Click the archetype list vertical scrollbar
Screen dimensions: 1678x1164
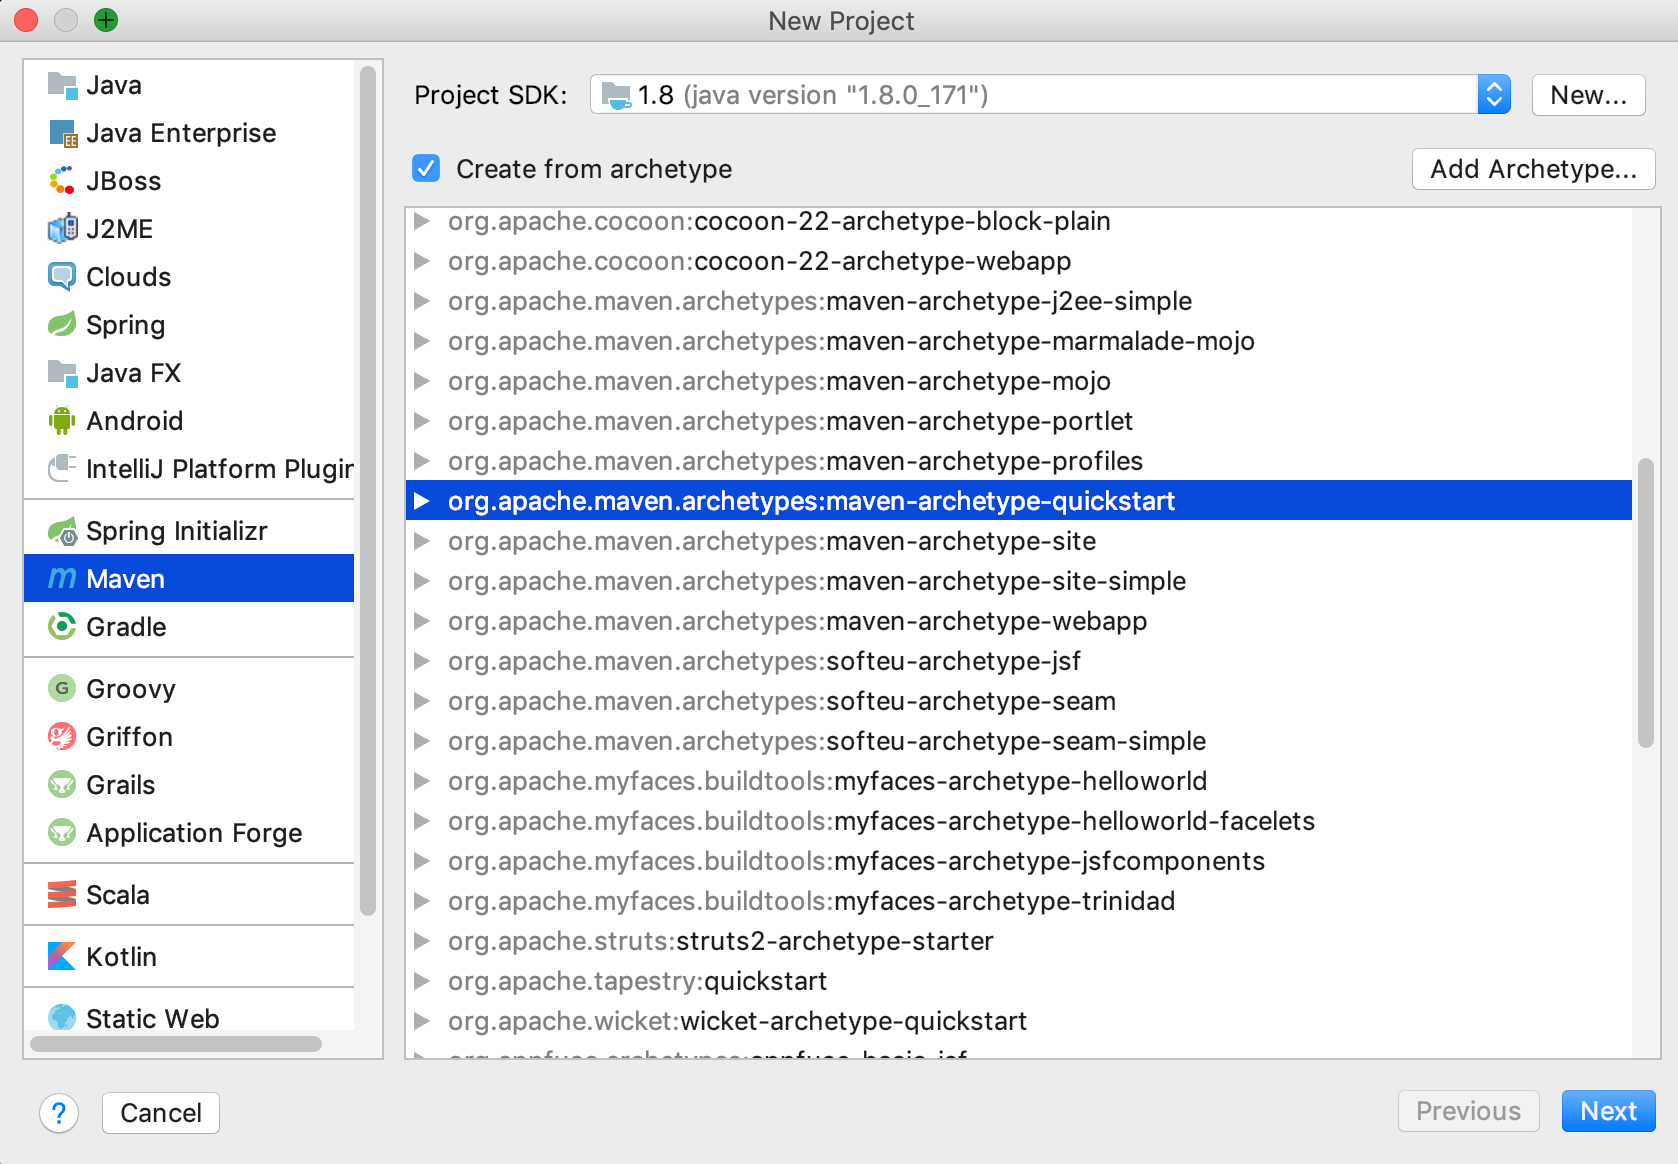pyautogui.click(x=1646, y=602)
